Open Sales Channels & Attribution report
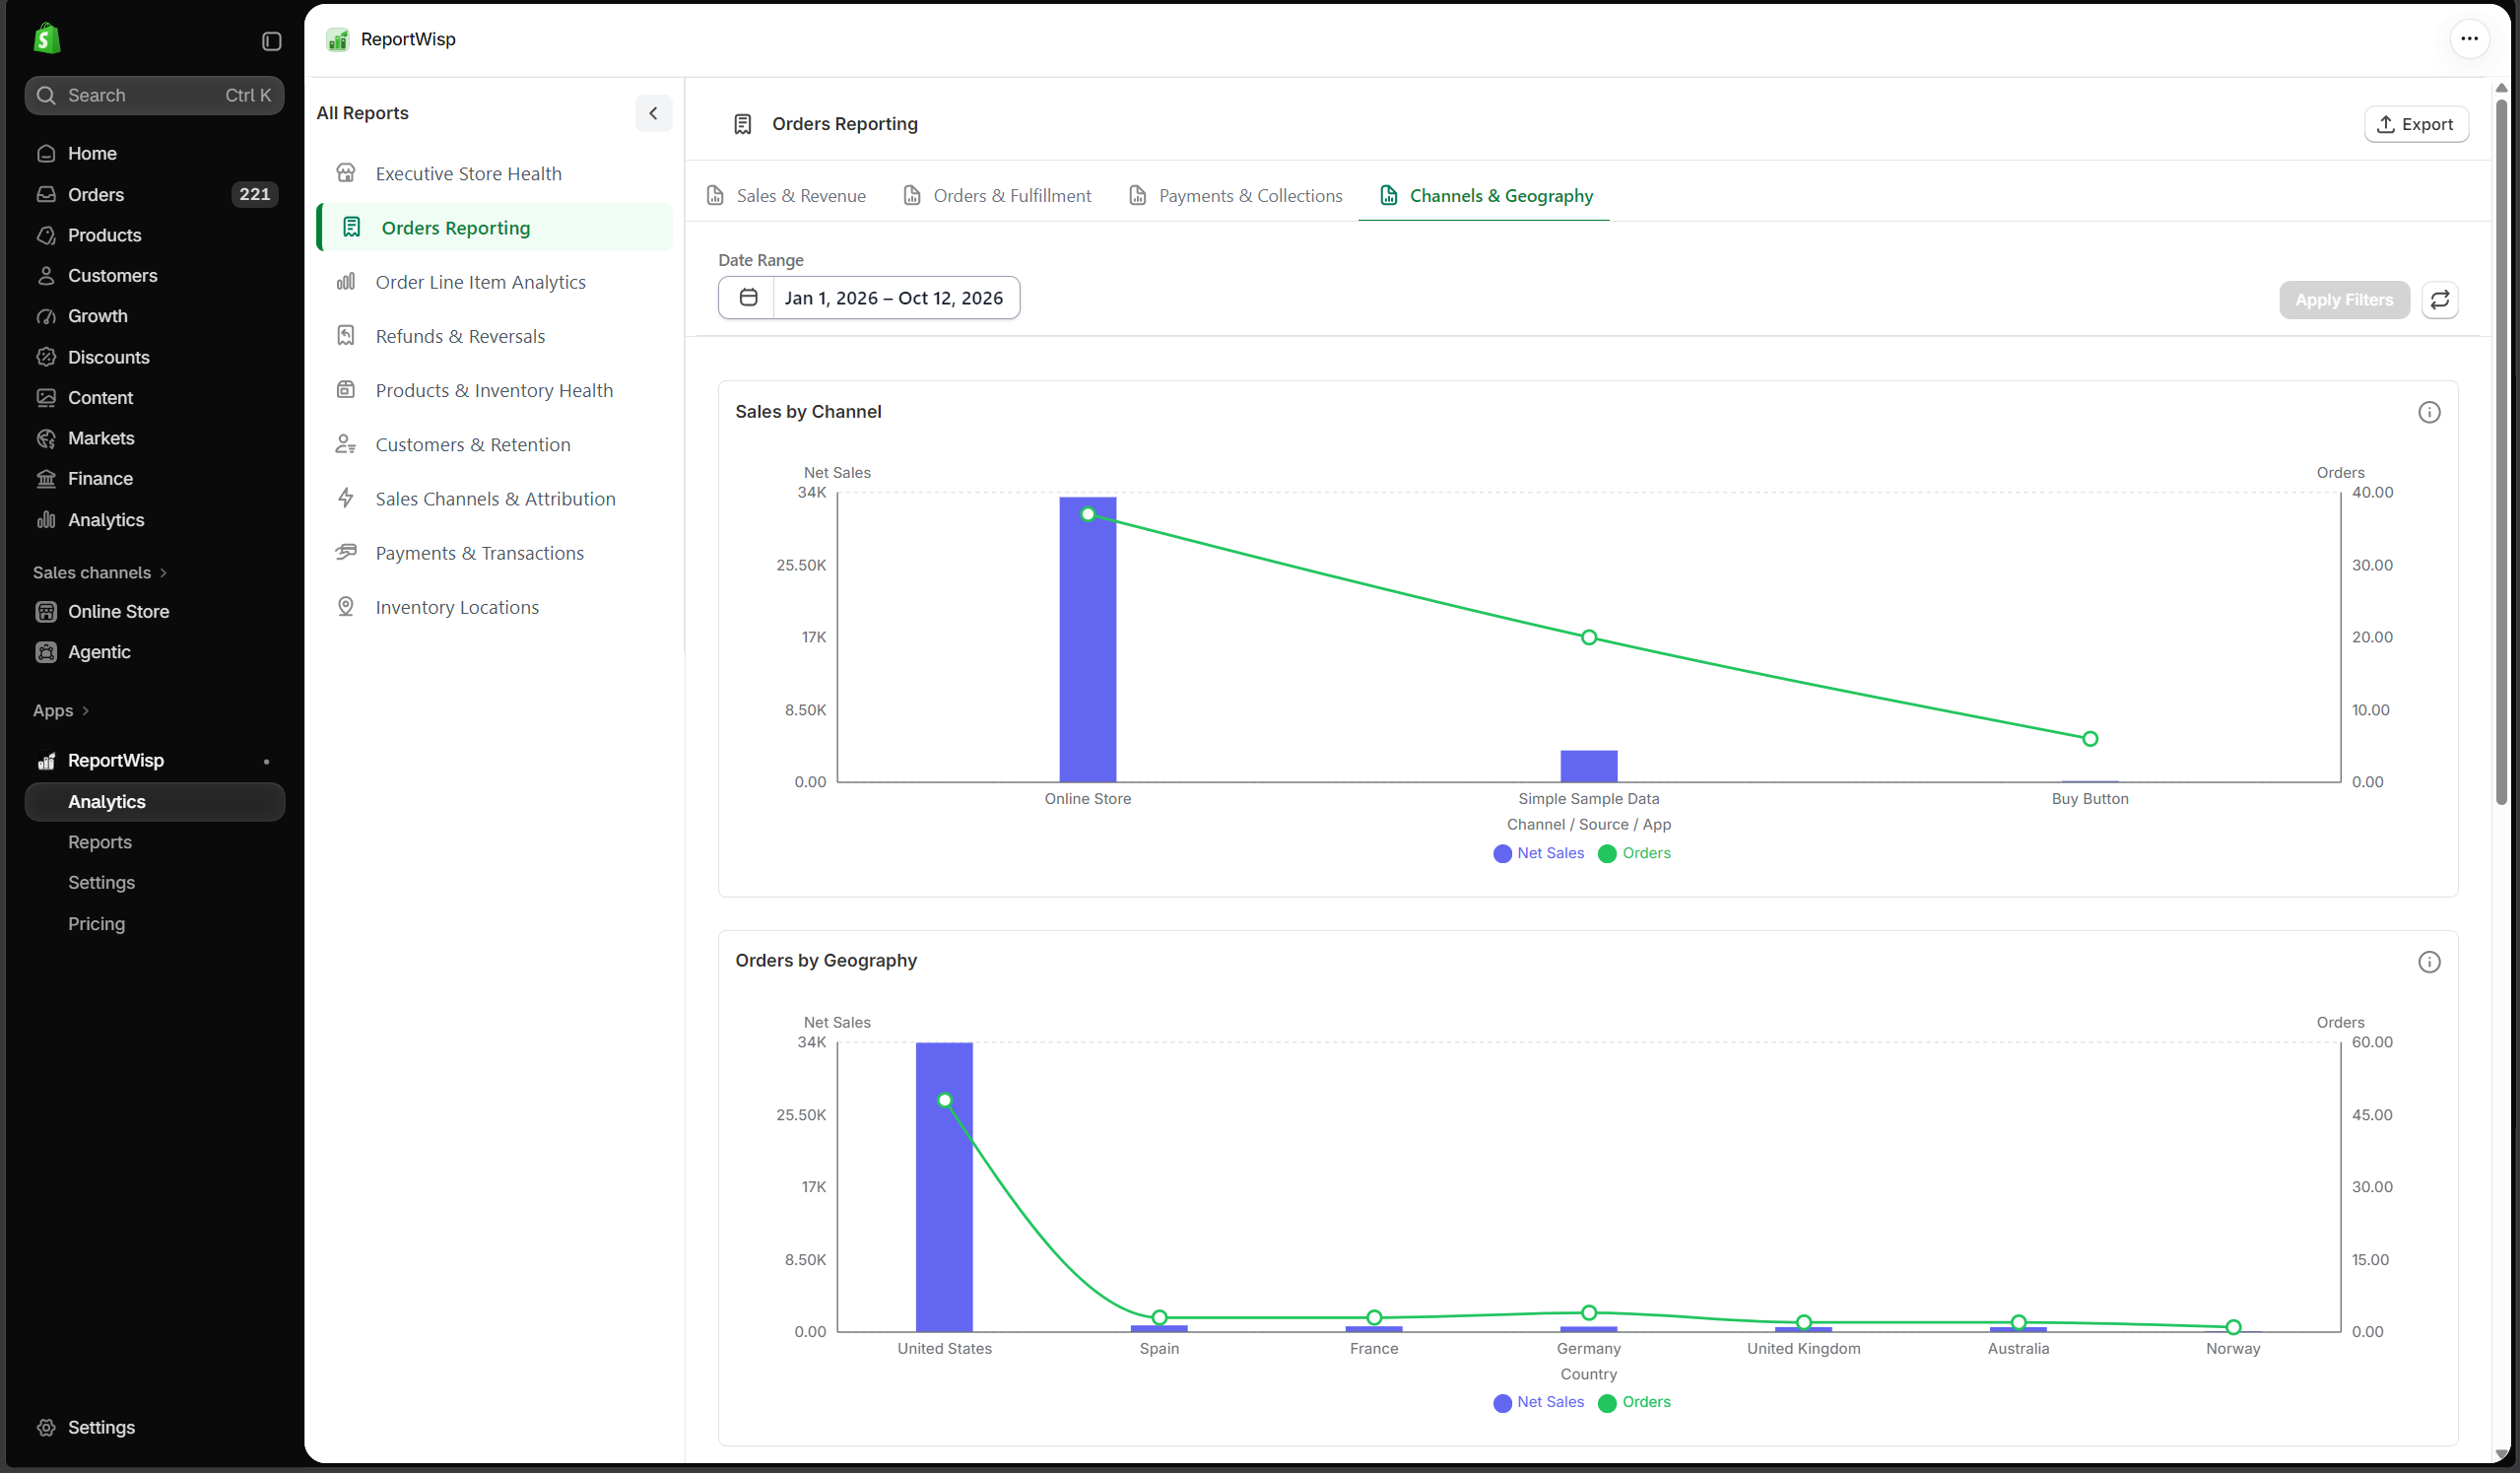Screen dimensions: 2520x1473 click(x=494, y=499)
